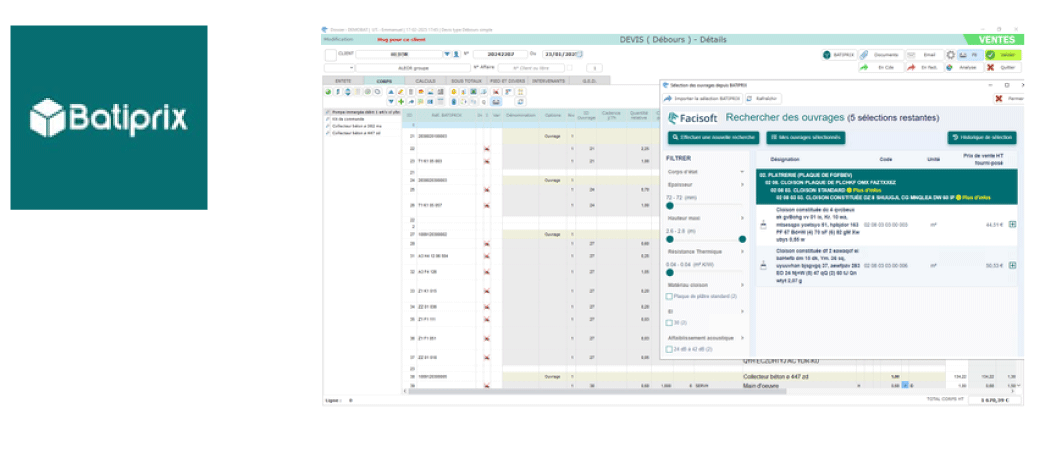Click the blue up-triangle icon in the Corps toolbar
The height and width of the screenshot is (449, 1056).
click(x=391, y=92)
